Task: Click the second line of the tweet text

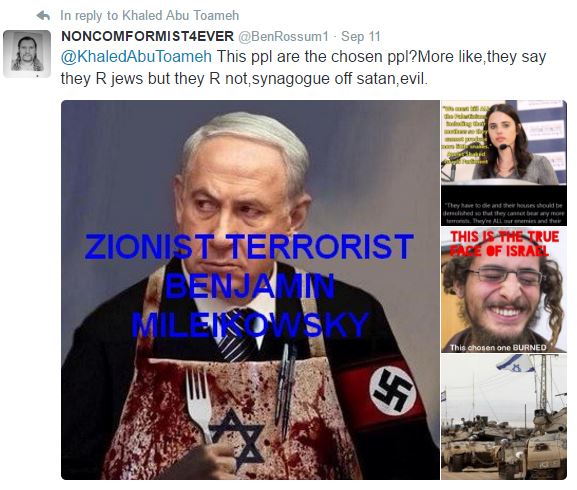Action: click(x=244, y=79)
